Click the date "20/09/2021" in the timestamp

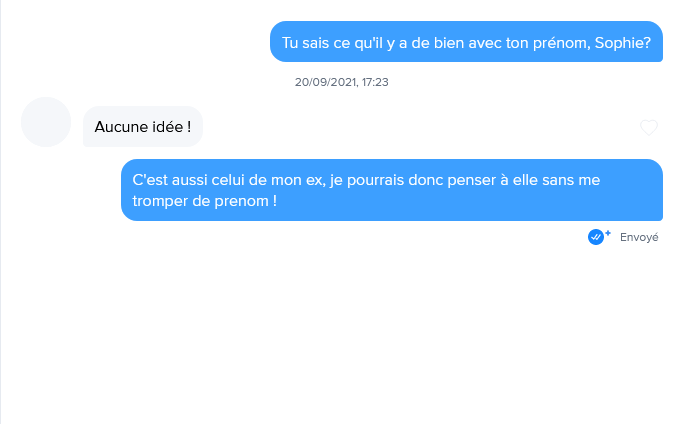point(325,82)
